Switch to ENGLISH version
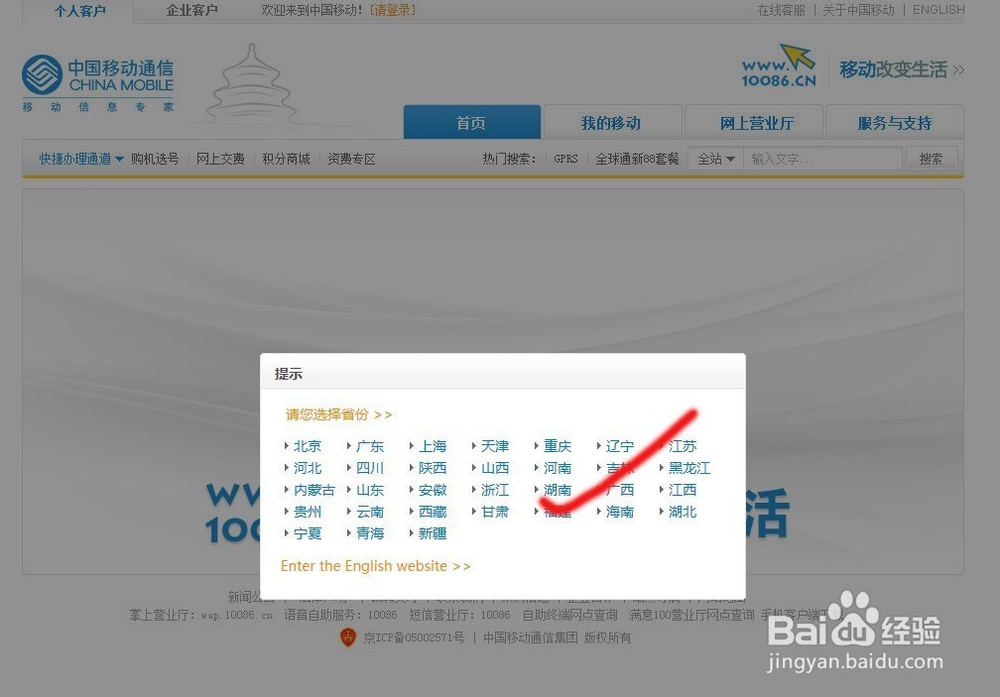Viewport: 1000px width, 697px height. 938,10
